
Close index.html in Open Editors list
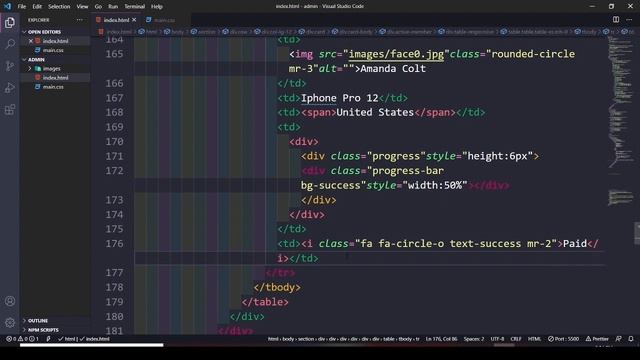tap(31, 41)
